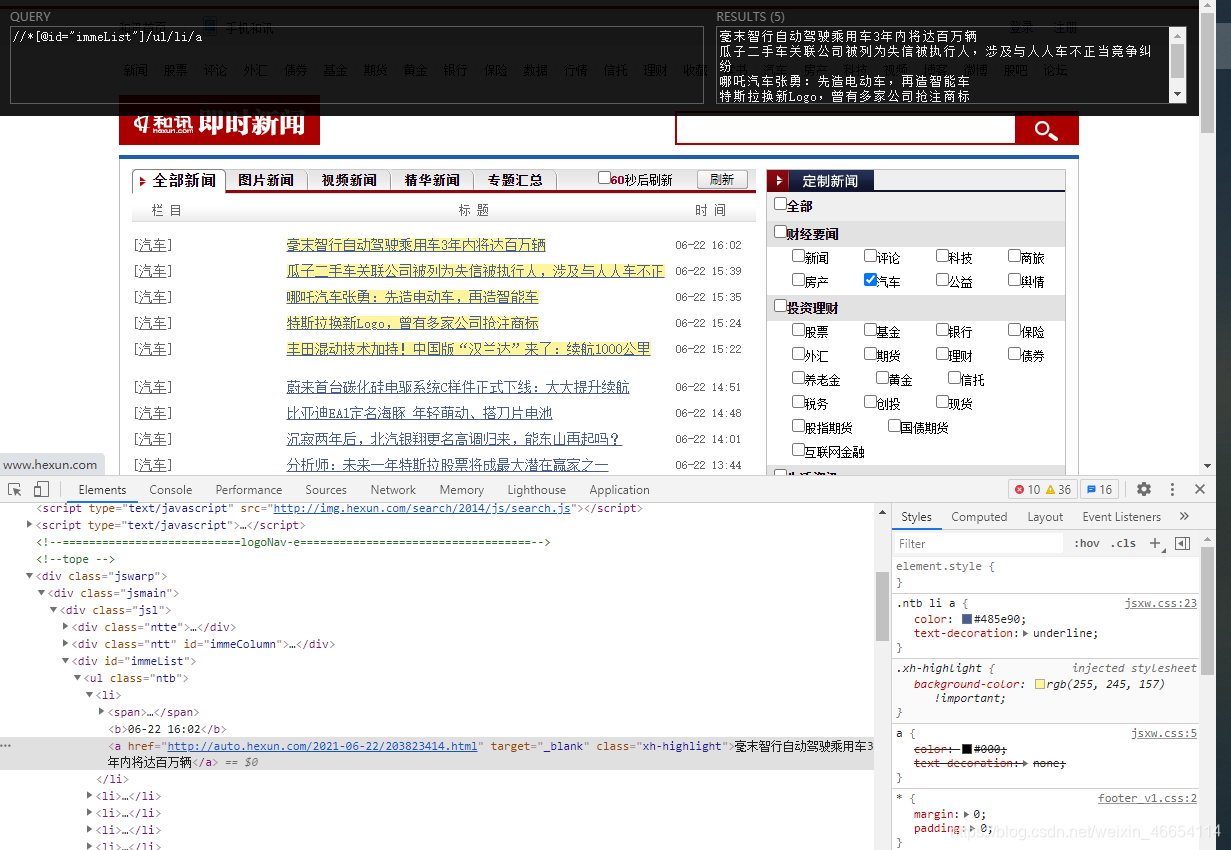Open the 特斯拉换新Logo news headline link
The width and height of the screenshot is (1231, 850).
(412, 323)
